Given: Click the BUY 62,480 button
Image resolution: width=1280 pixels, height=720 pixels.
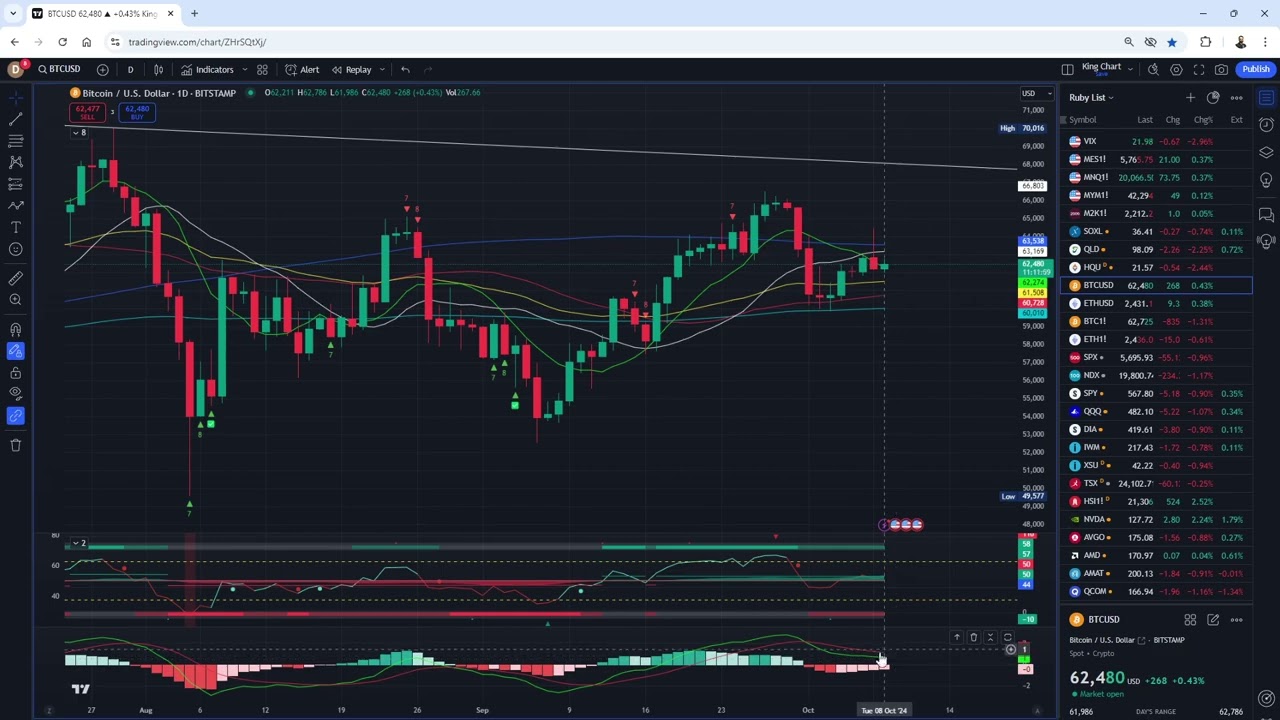Looking at the screenshot, I should click(x=137, y=112).
